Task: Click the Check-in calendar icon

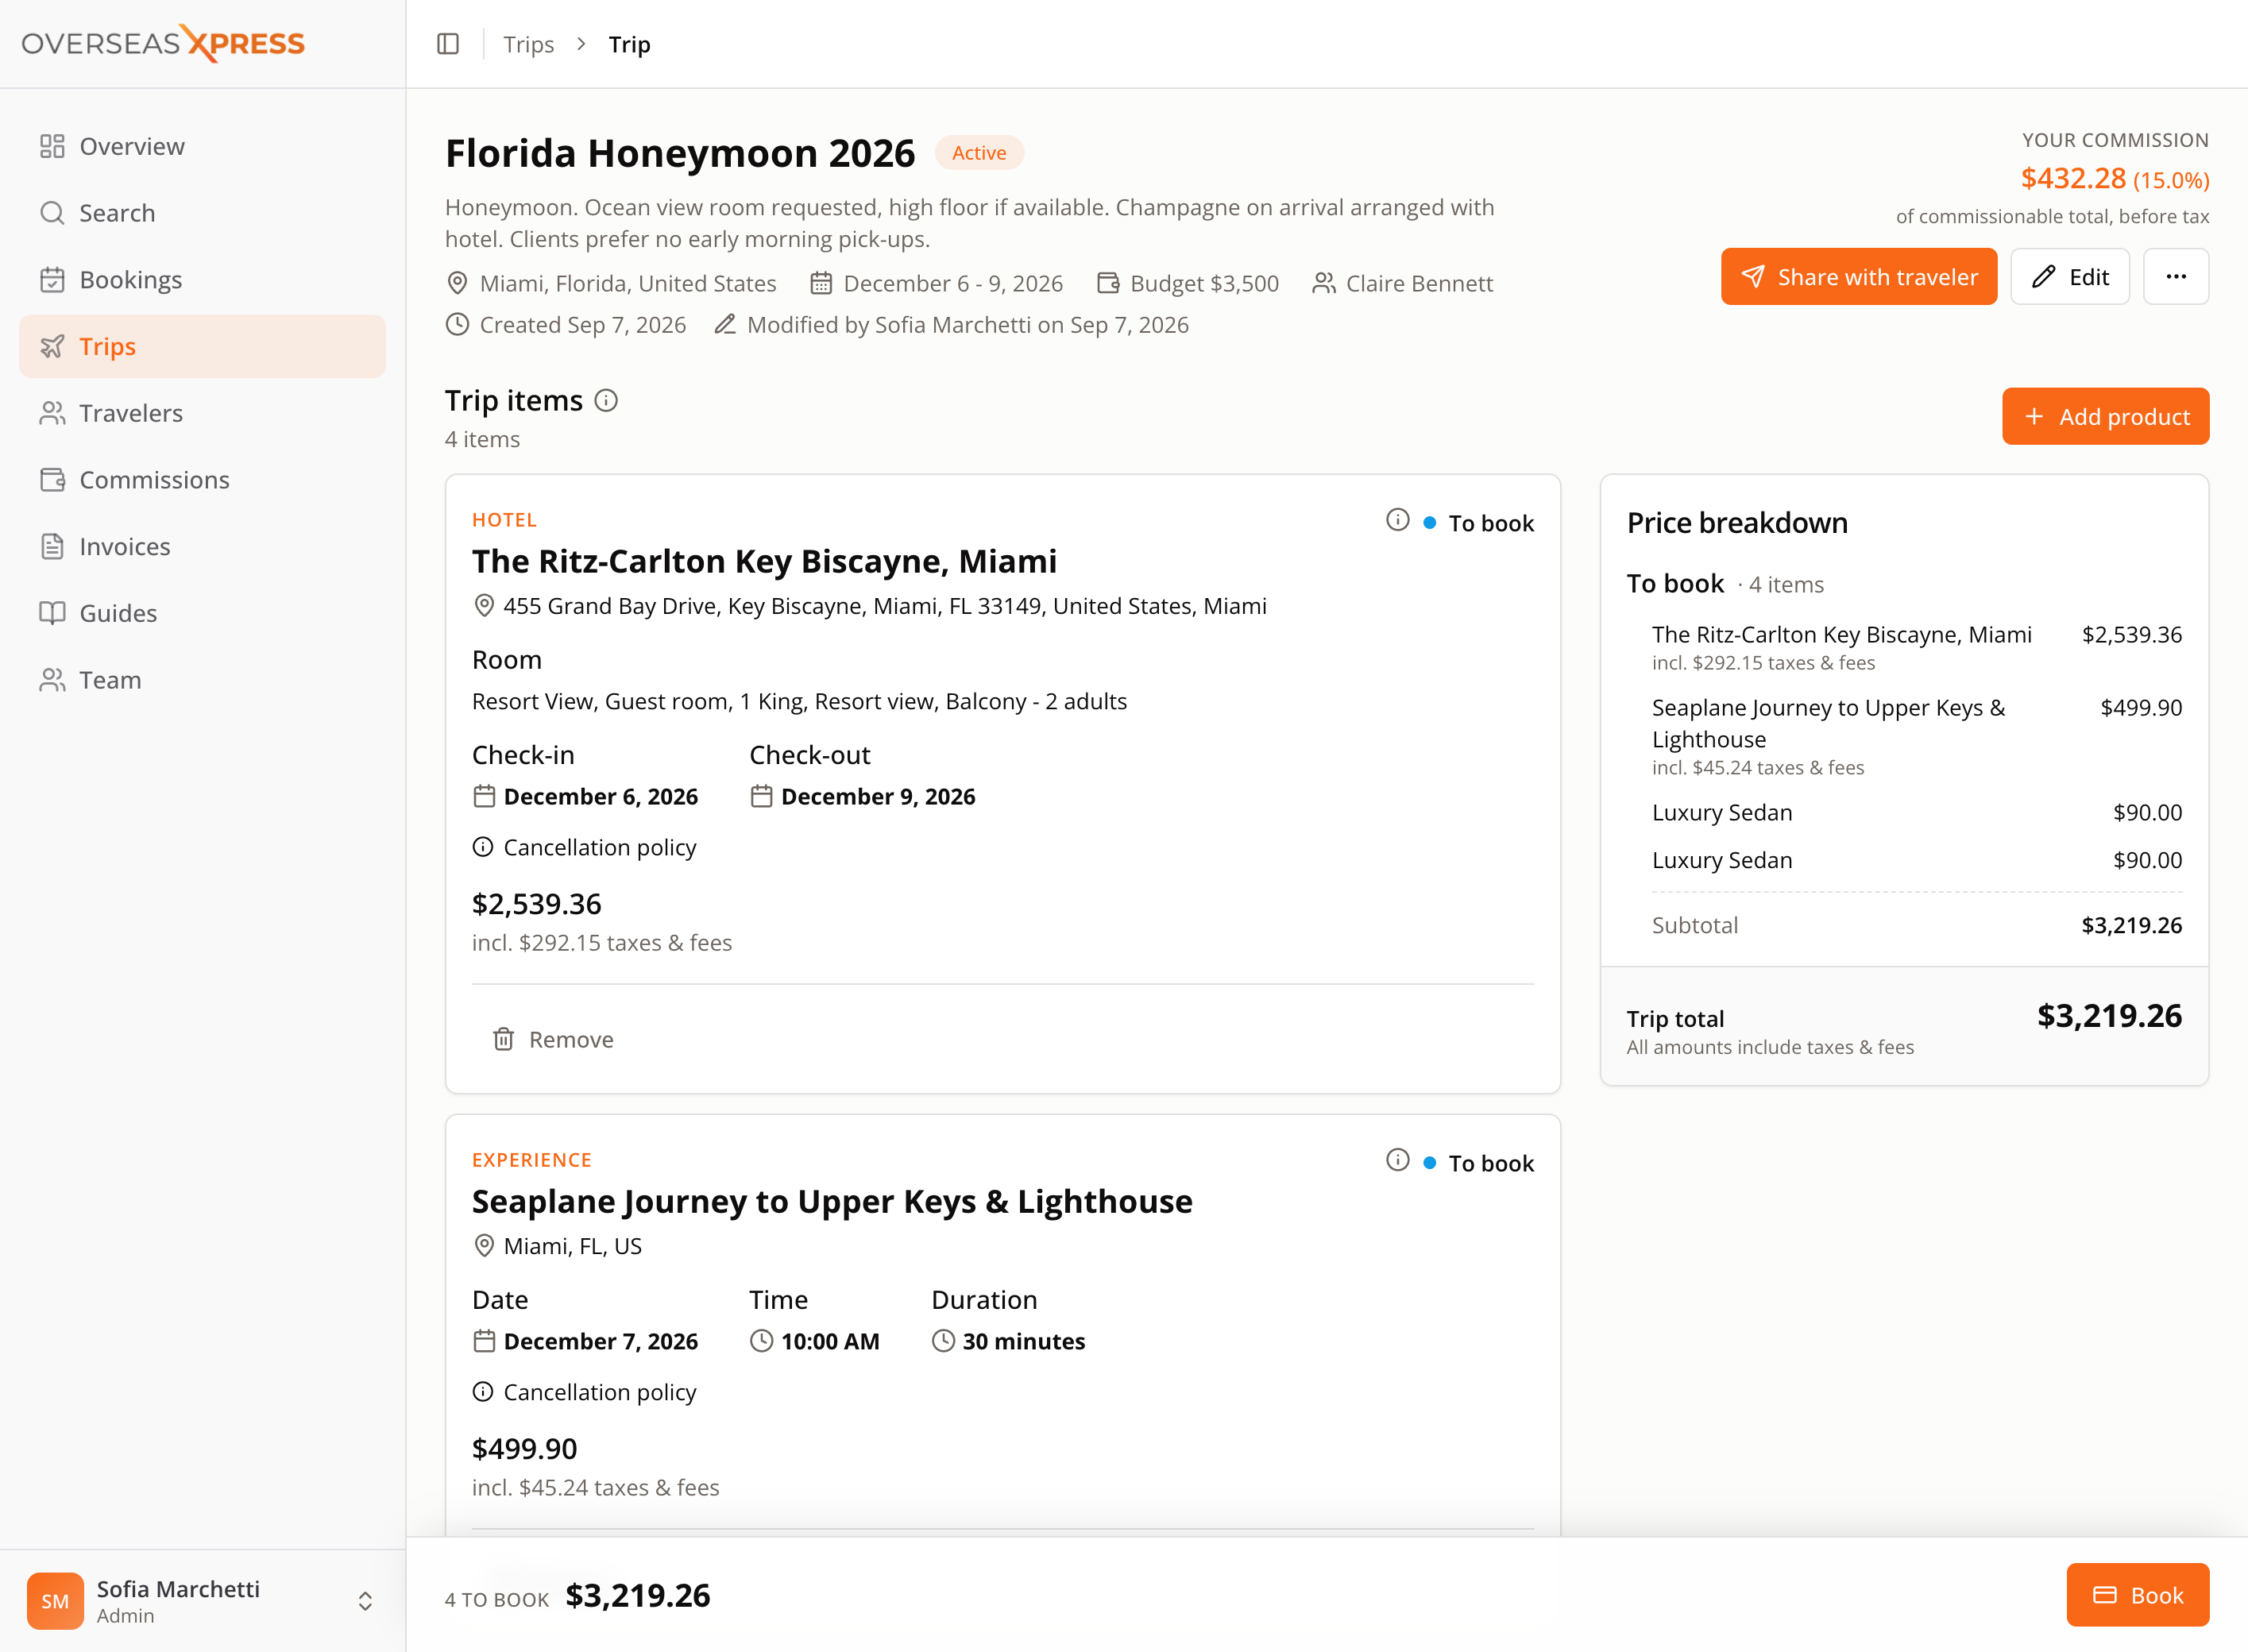Action: coord(484,796)
